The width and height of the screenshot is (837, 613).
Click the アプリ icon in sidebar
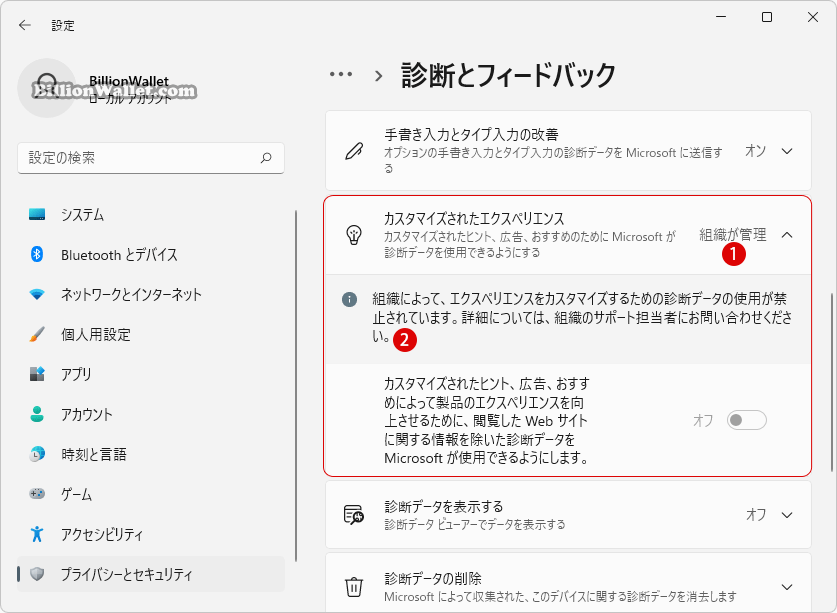37,374
